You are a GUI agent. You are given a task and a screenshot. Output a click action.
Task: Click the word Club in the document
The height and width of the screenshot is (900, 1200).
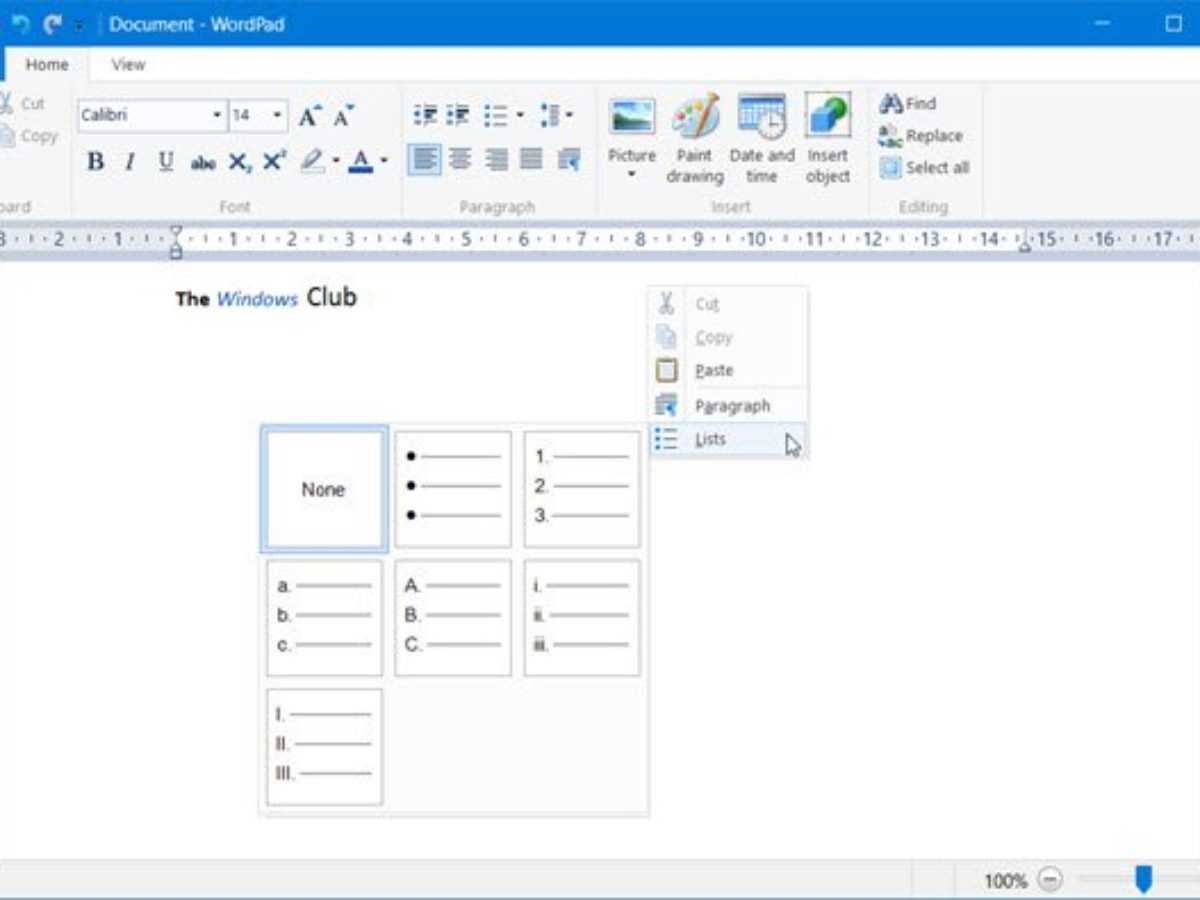pos(331,297)
